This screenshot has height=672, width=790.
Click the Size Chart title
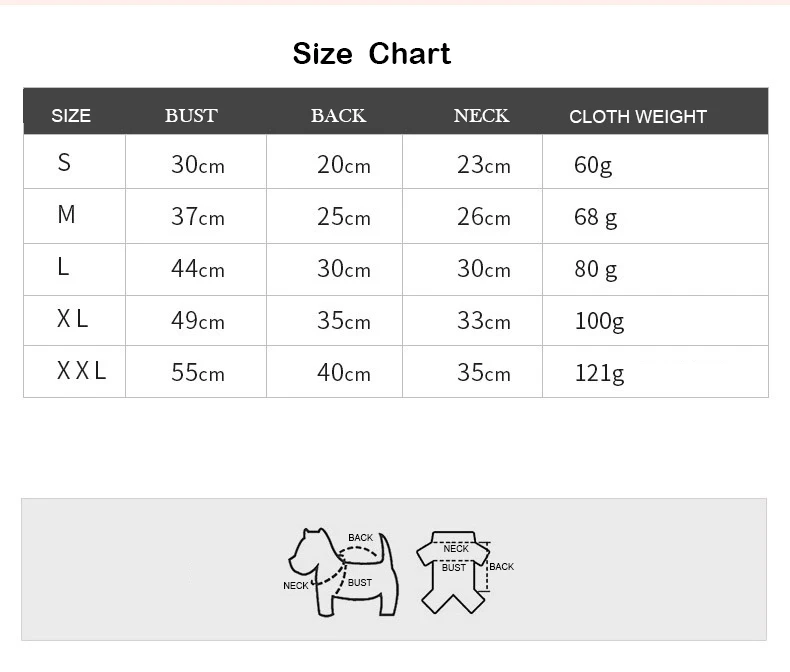(372, 54)
